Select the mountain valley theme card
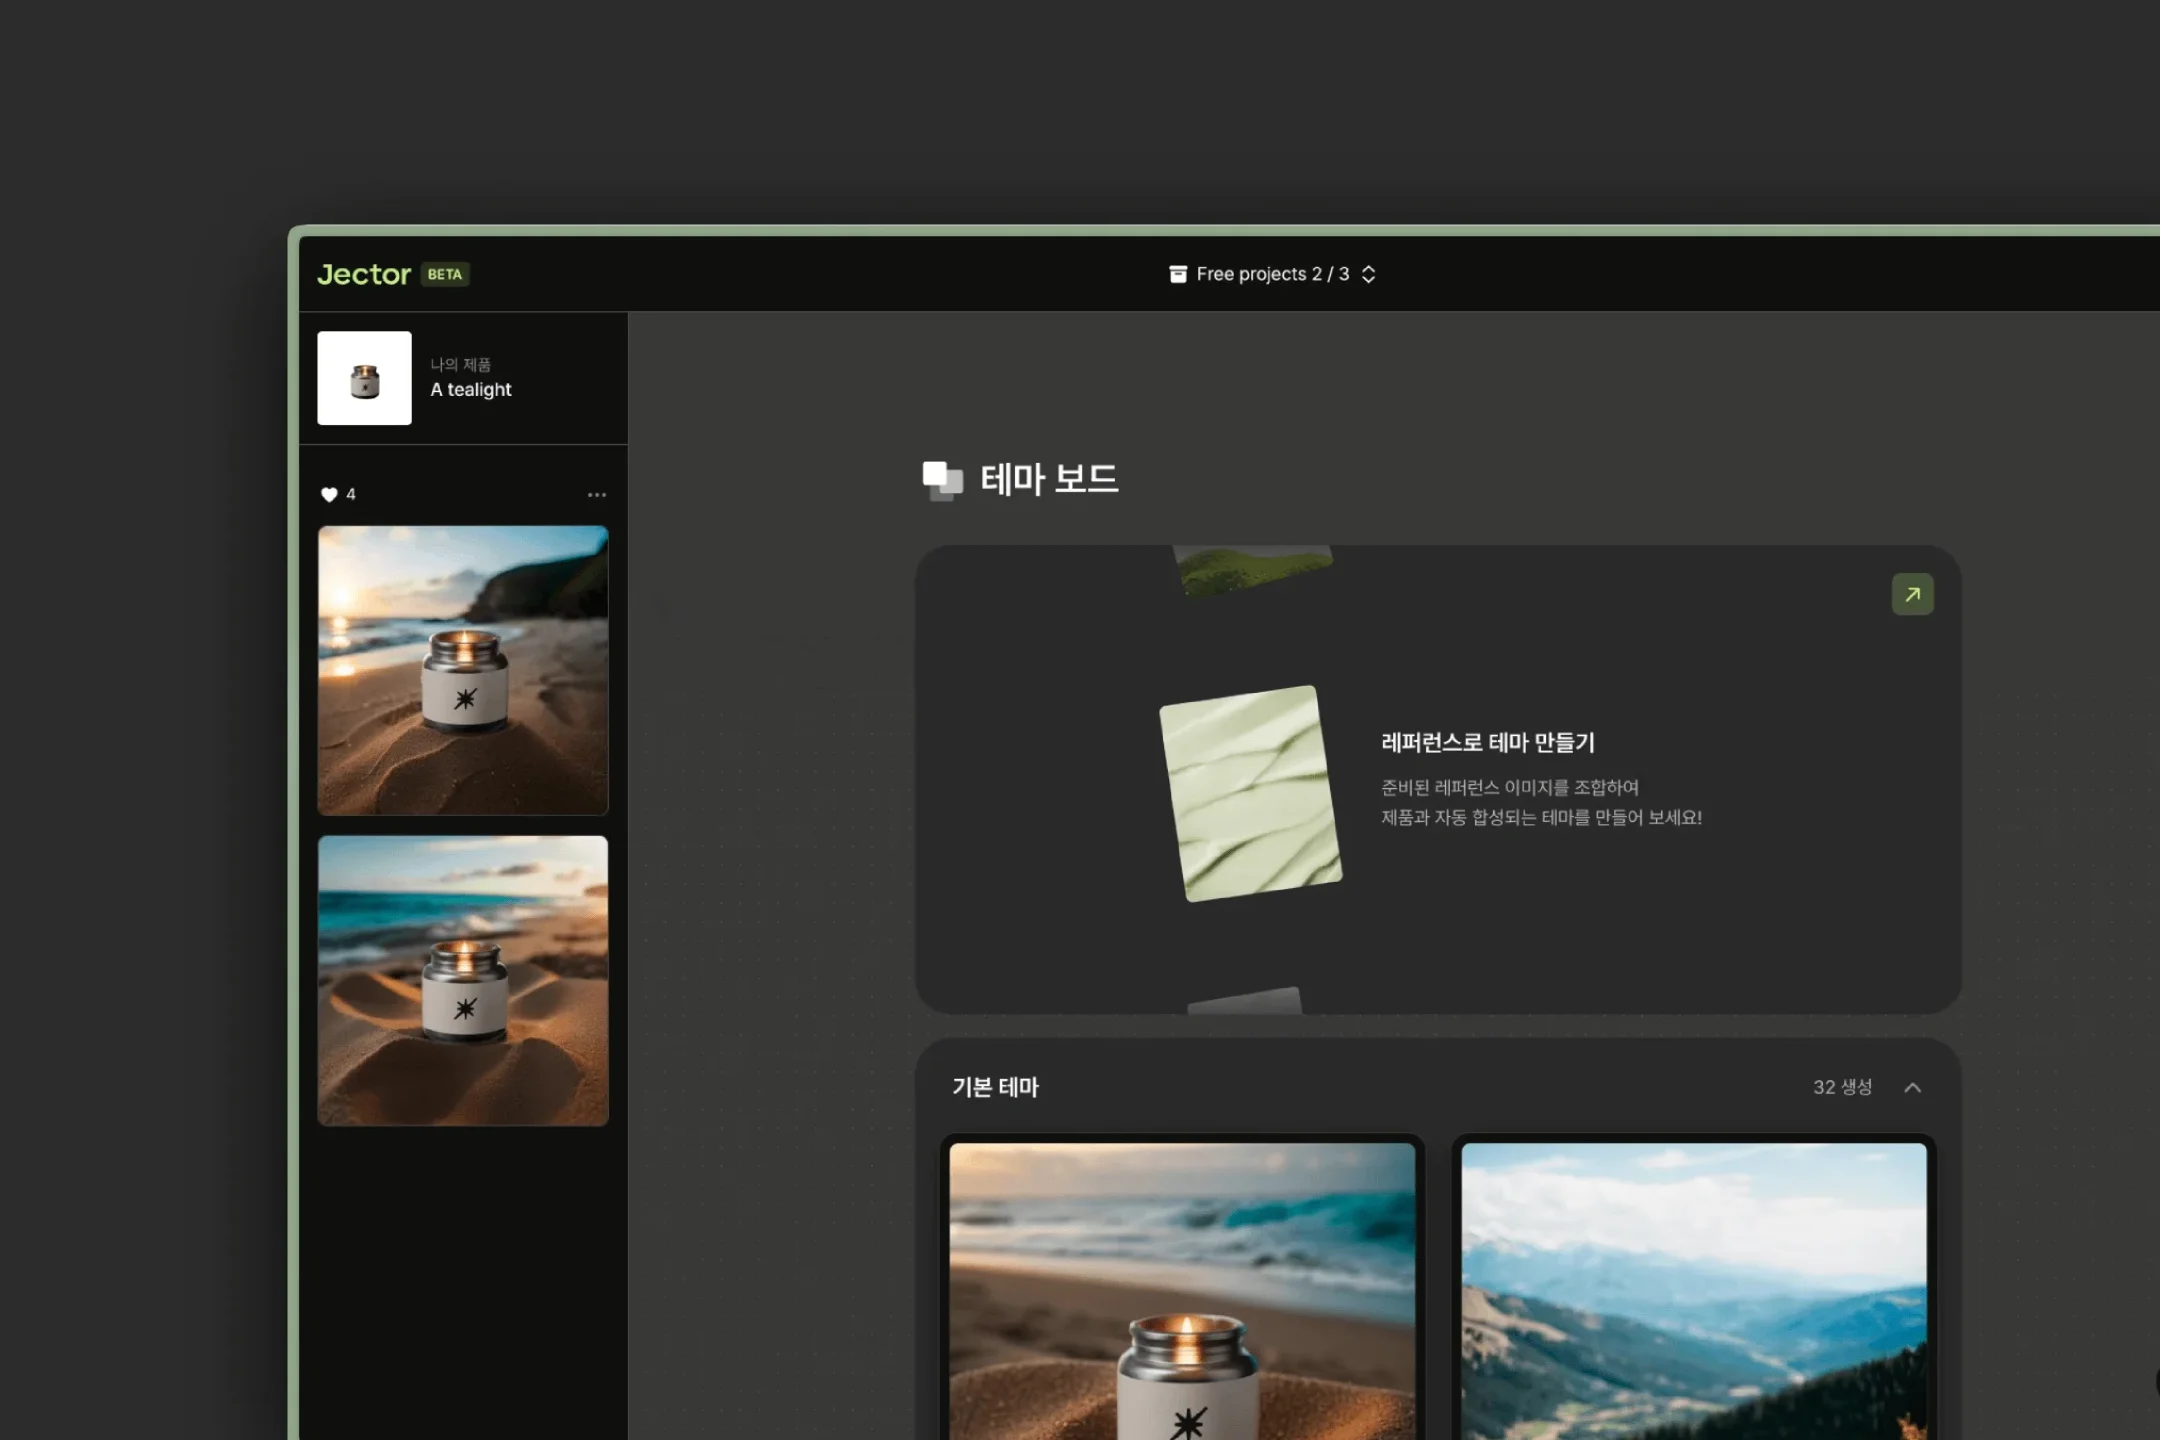 tap(1694, 1290)
